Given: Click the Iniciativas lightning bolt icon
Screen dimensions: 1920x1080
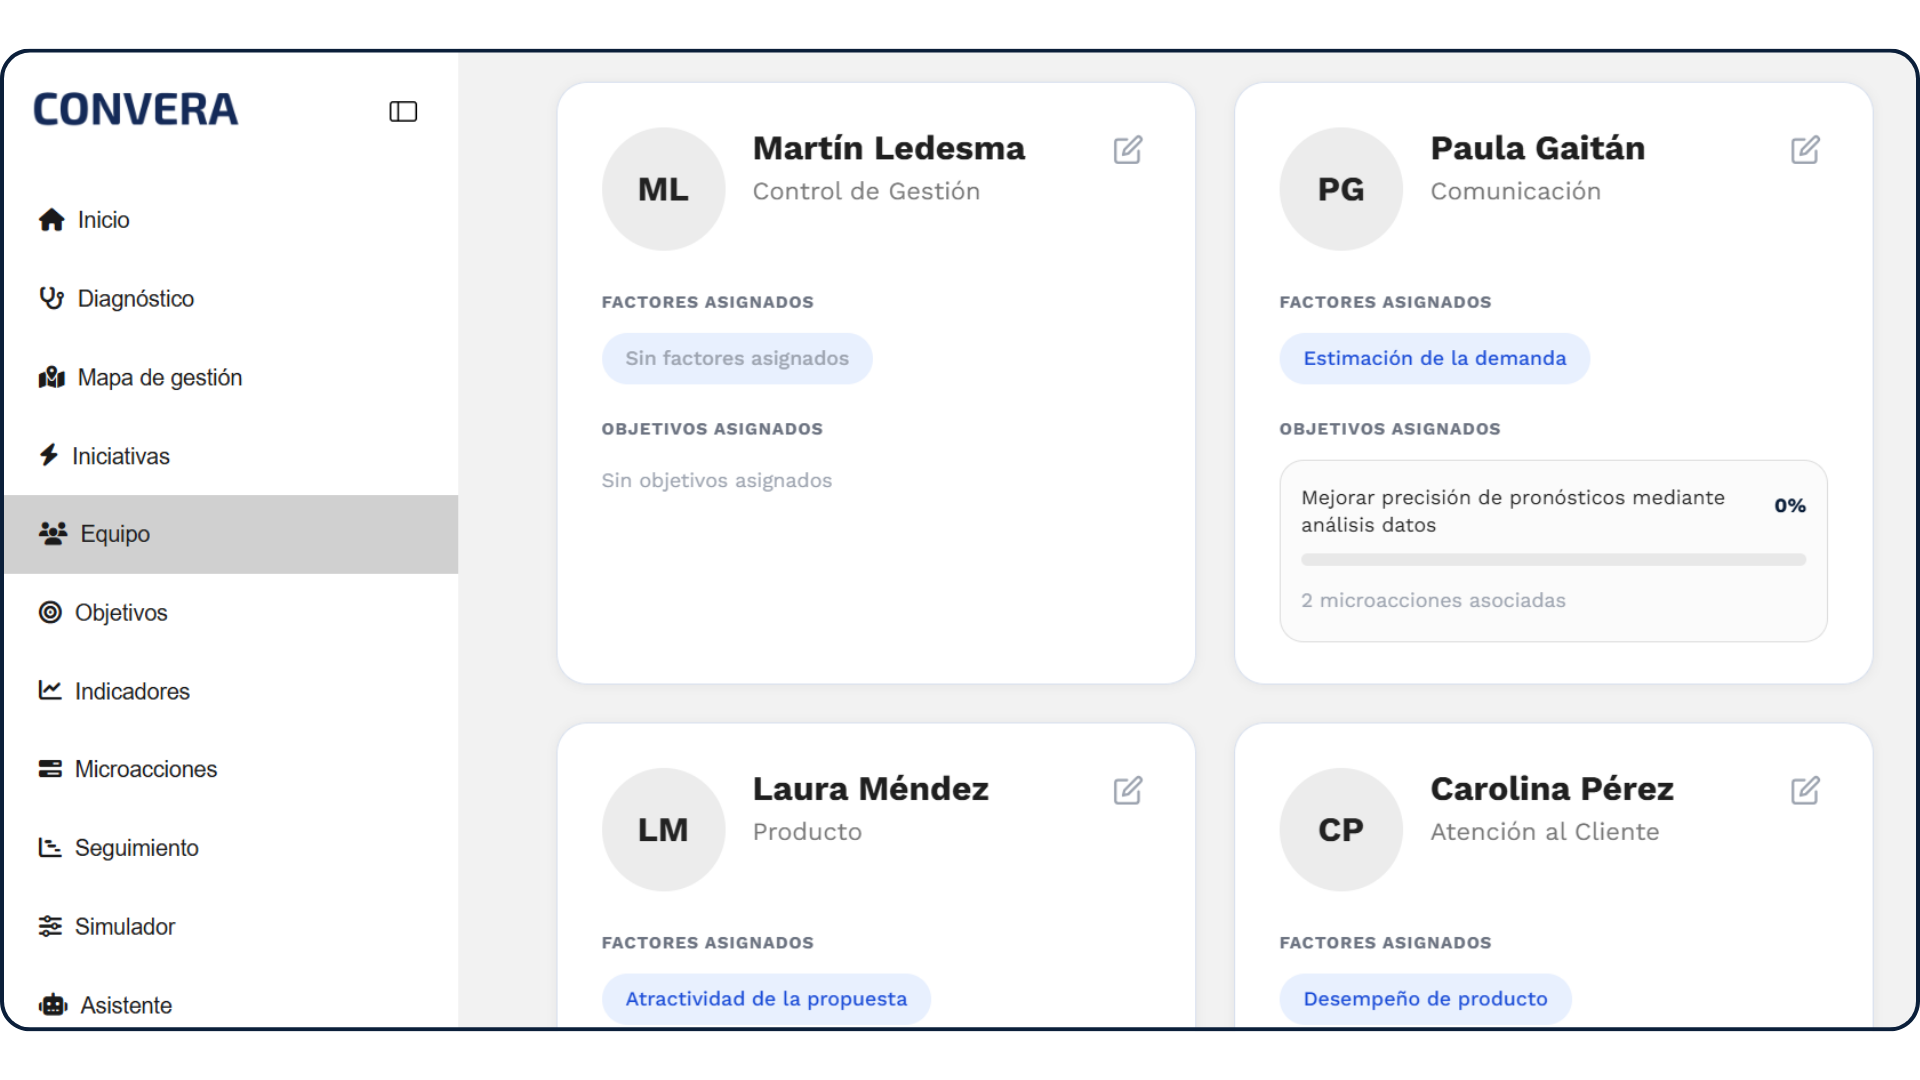Looking at the screenshot, I should click(x=49, y=455).
